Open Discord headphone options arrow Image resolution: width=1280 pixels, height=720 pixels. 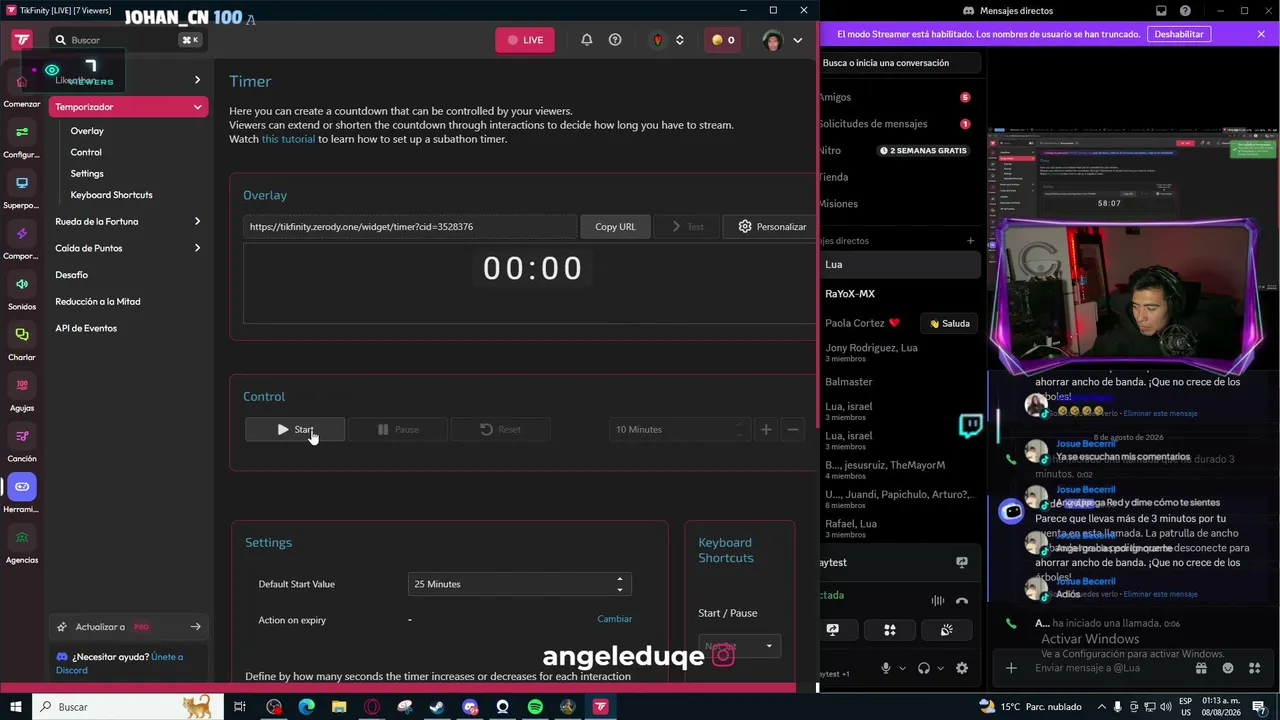click(x=941, y=668)
